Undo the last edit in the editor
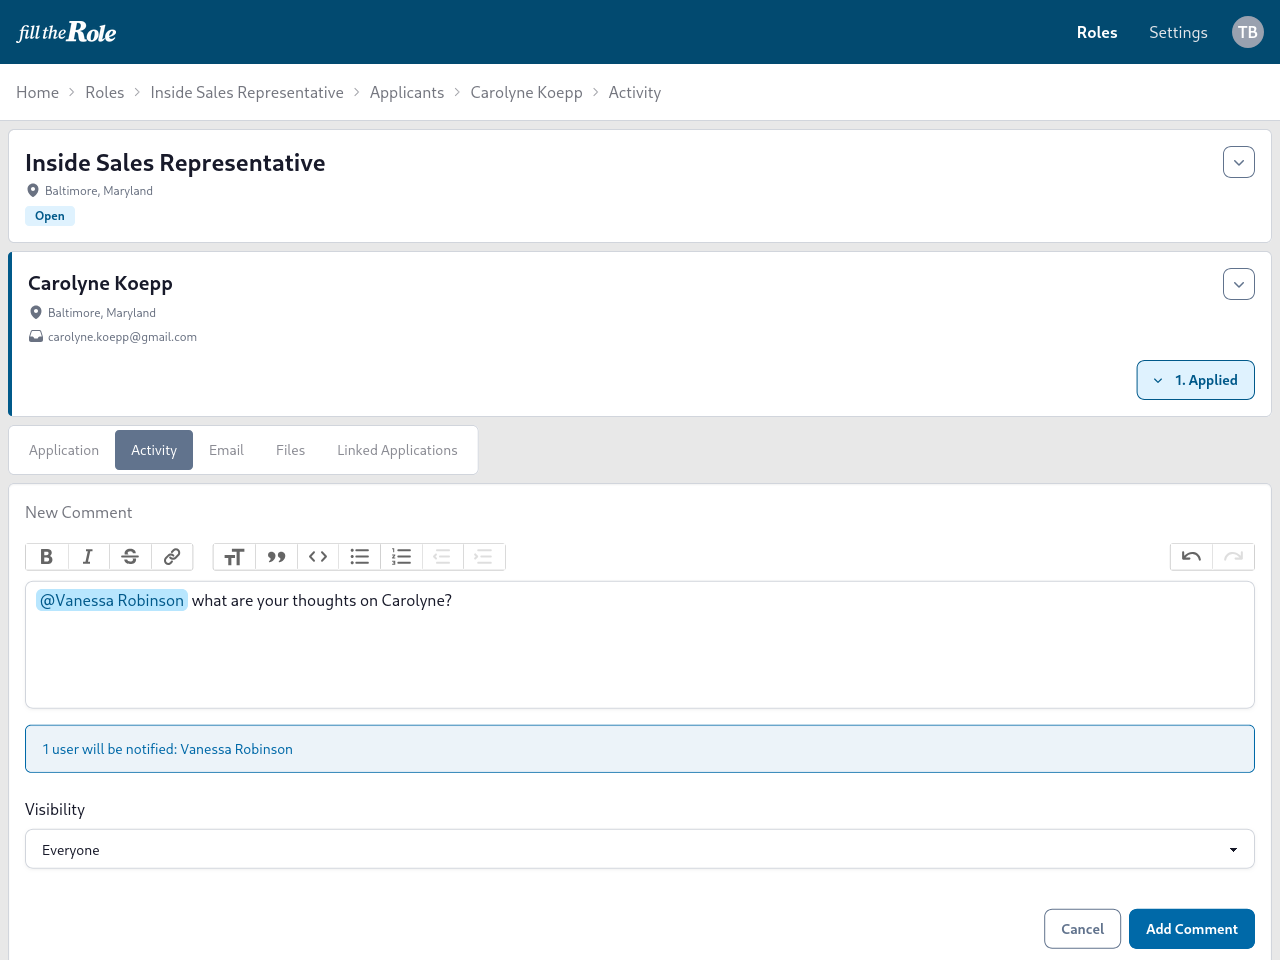Viewport: 1280px width, 960px height. tap(1190, 556)
